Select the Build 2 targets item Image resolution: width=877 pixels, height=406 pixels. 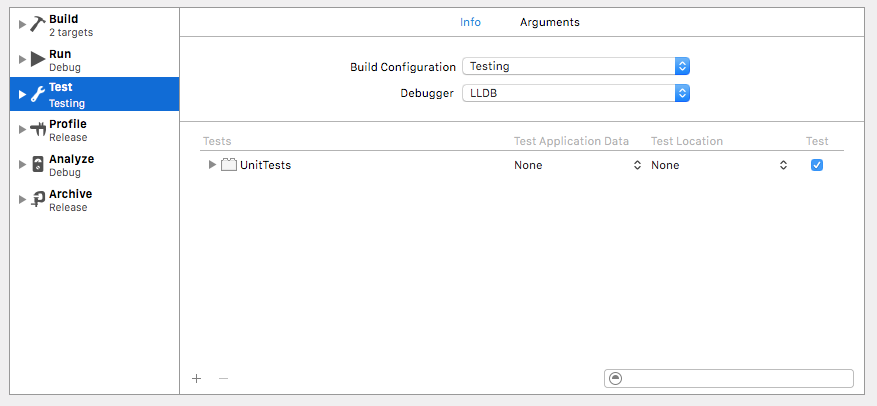click(95, 25)
